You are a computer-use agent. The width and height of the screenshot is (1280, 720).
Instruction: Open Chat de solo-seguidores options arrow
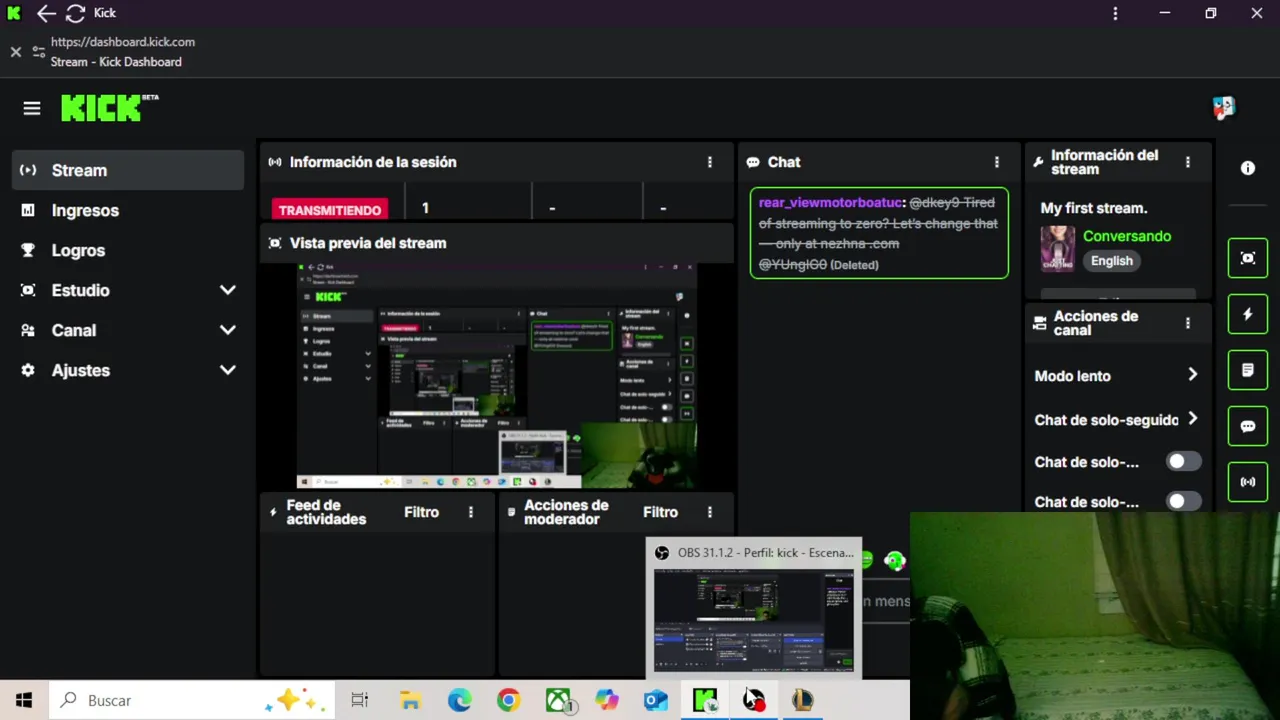coord(1192,419)
